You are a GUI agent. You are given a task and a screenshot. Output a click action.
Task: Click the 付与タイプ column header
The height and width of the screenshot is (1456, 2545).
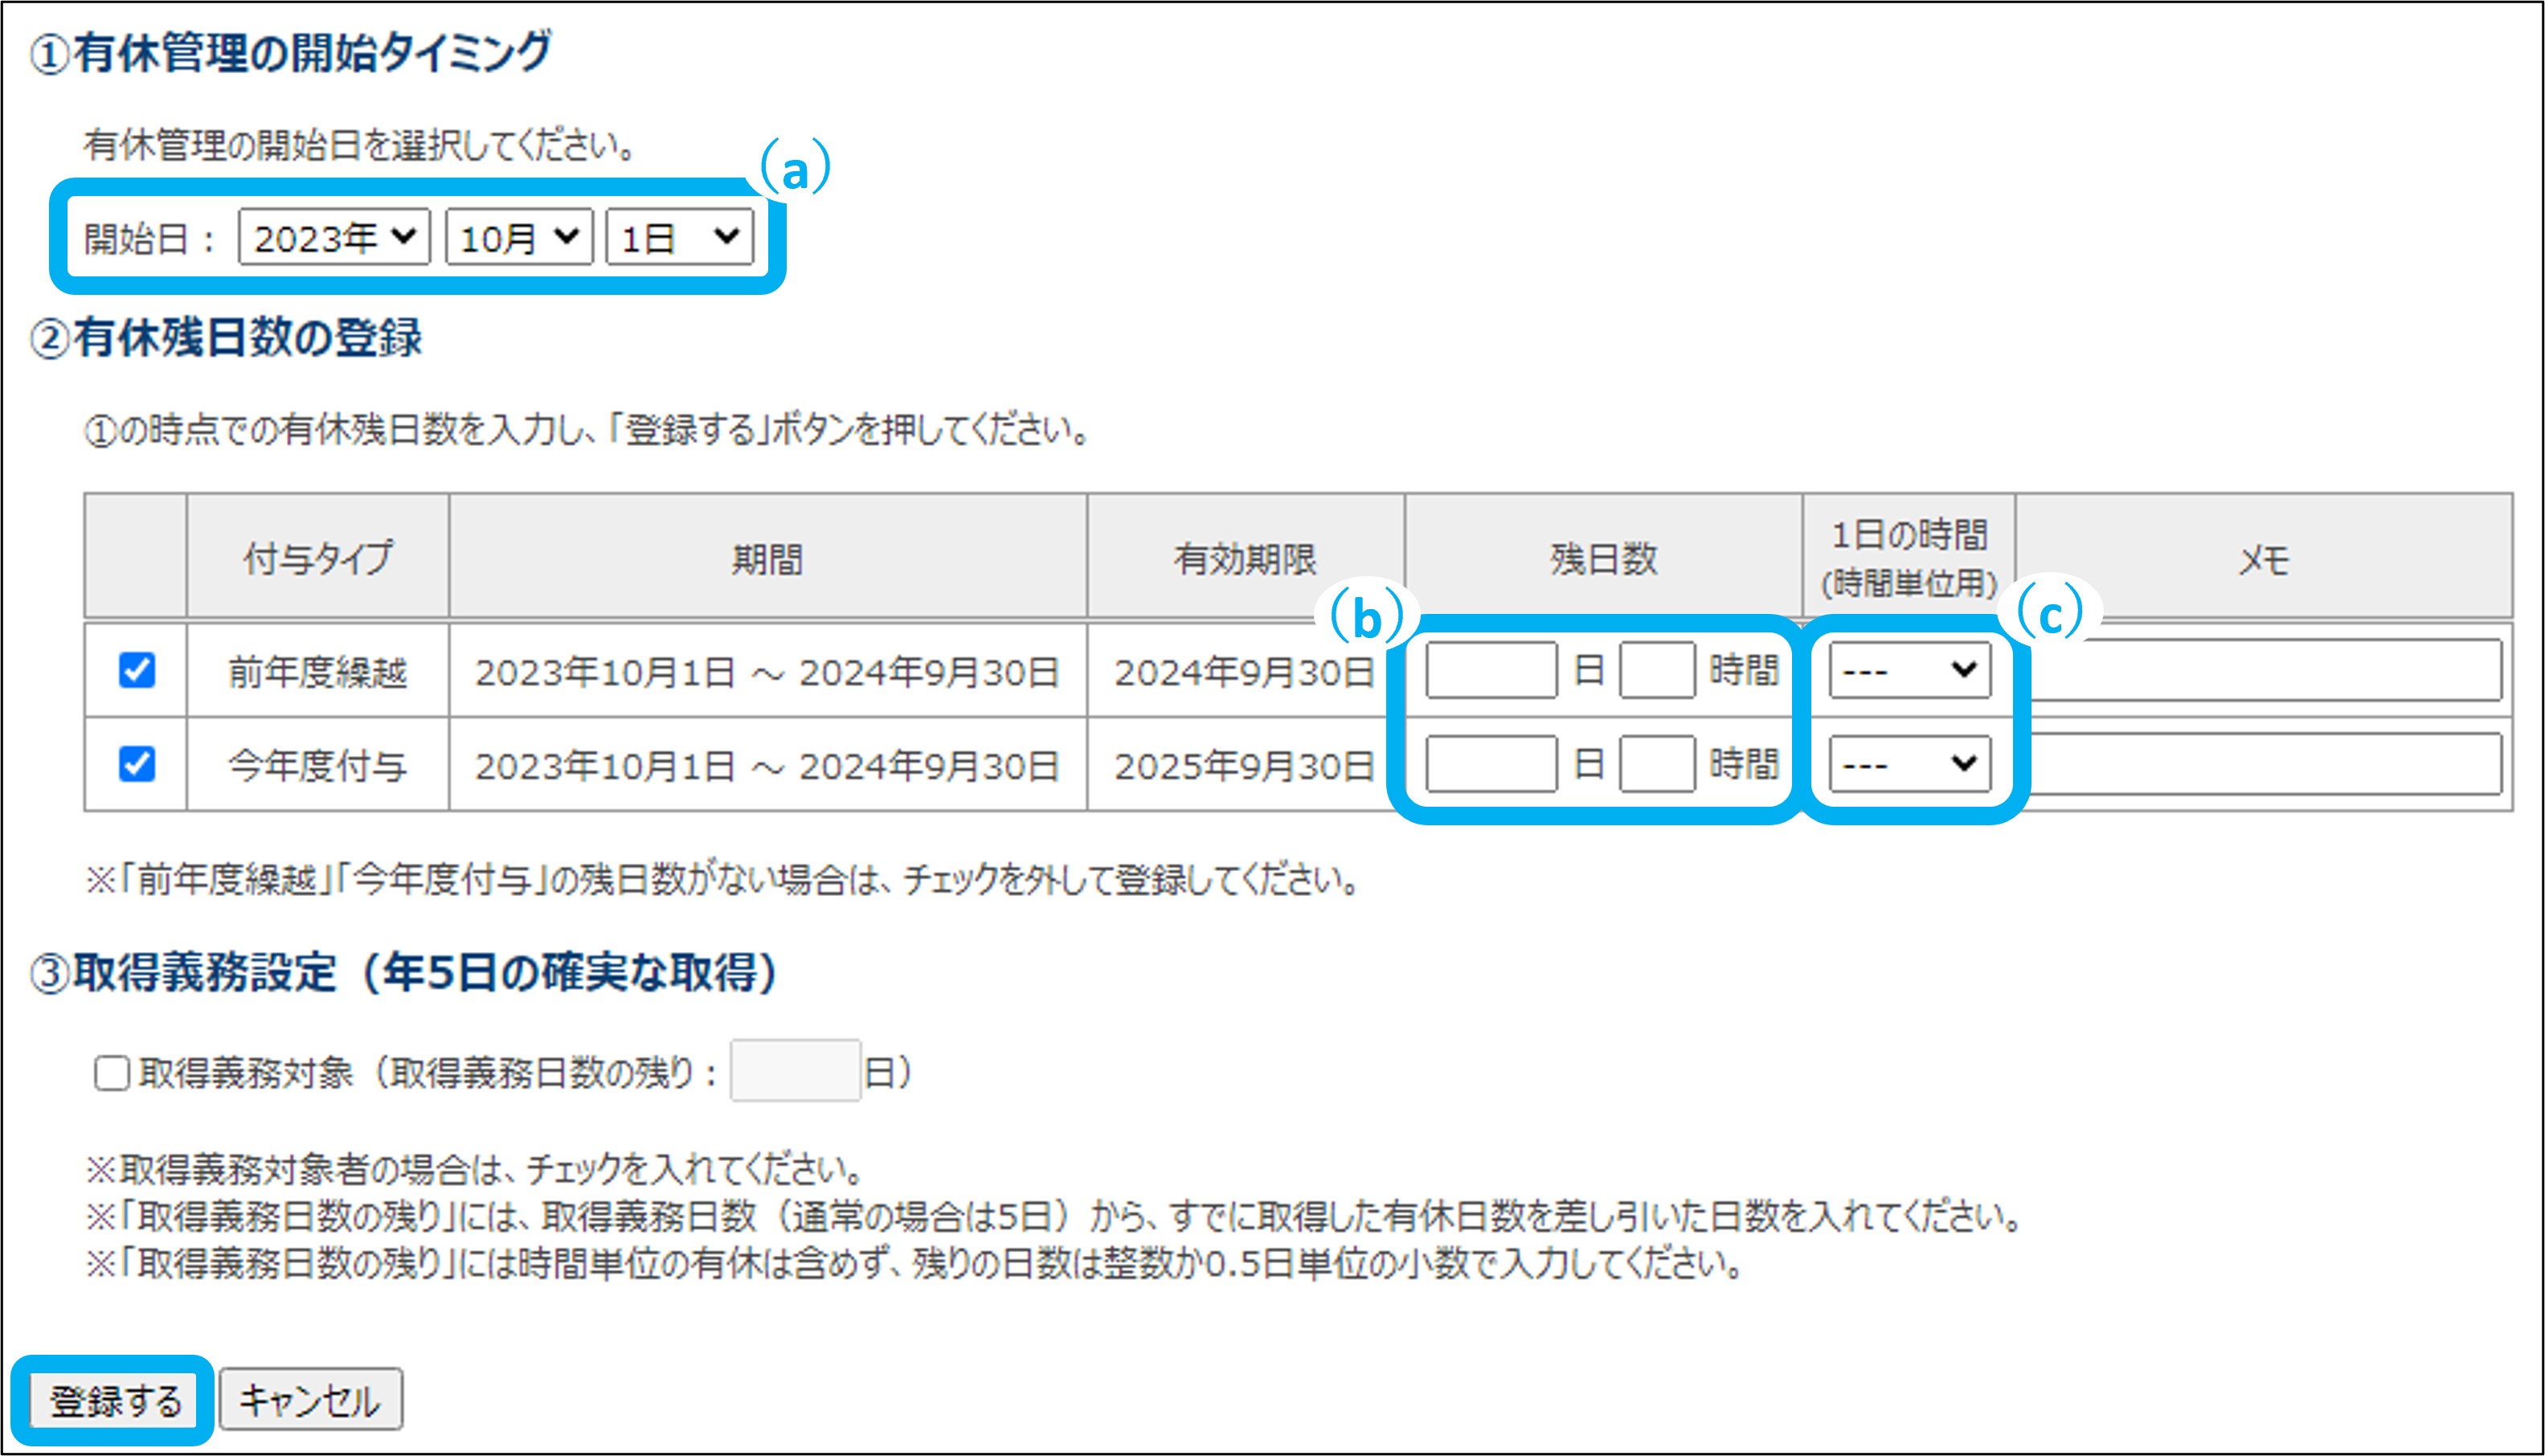(x=318, y=558)
